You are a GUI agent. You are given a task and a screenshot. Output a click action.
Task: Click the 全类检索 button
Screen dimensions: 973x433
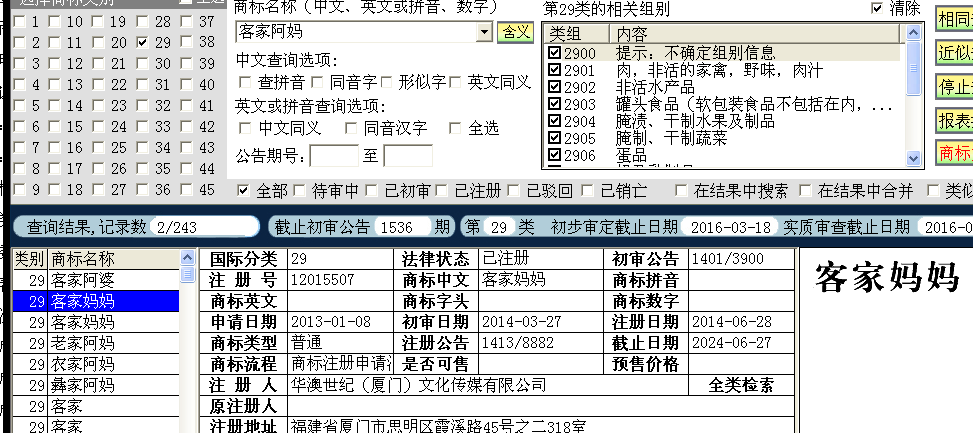[741, 385]
